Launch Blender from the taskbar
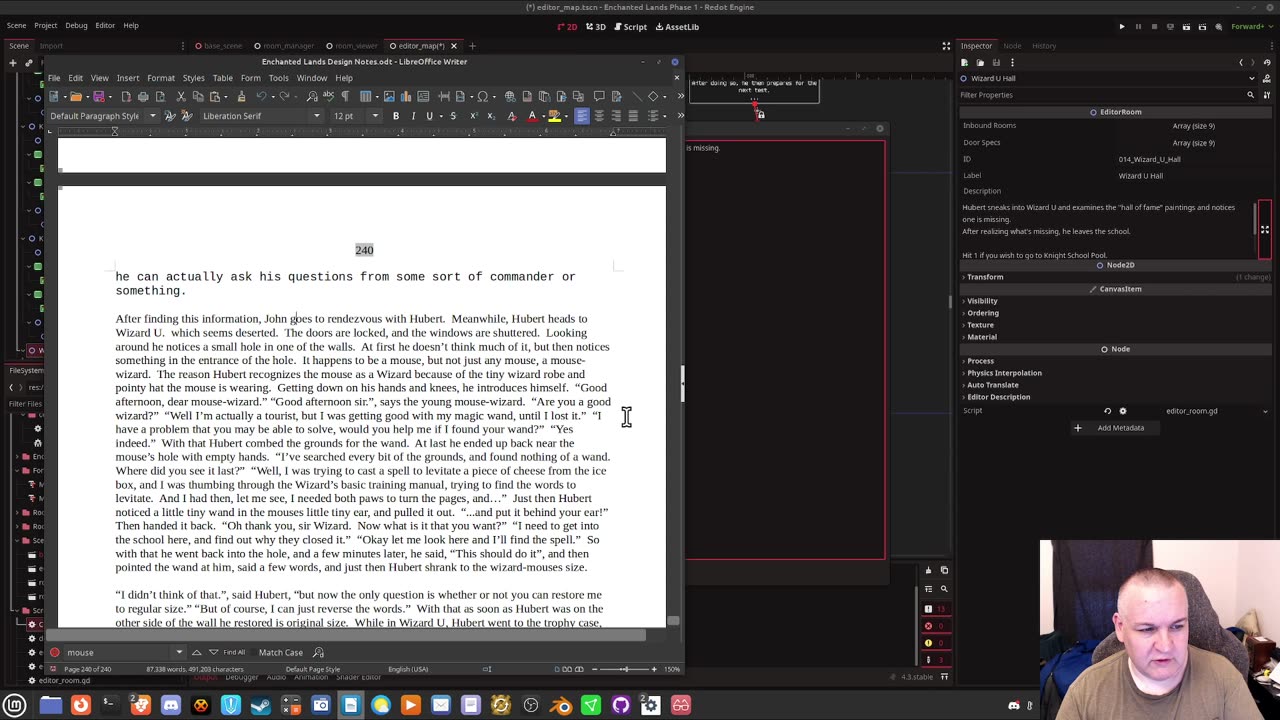Screen dimensions: 1280x720 [561, 705]
